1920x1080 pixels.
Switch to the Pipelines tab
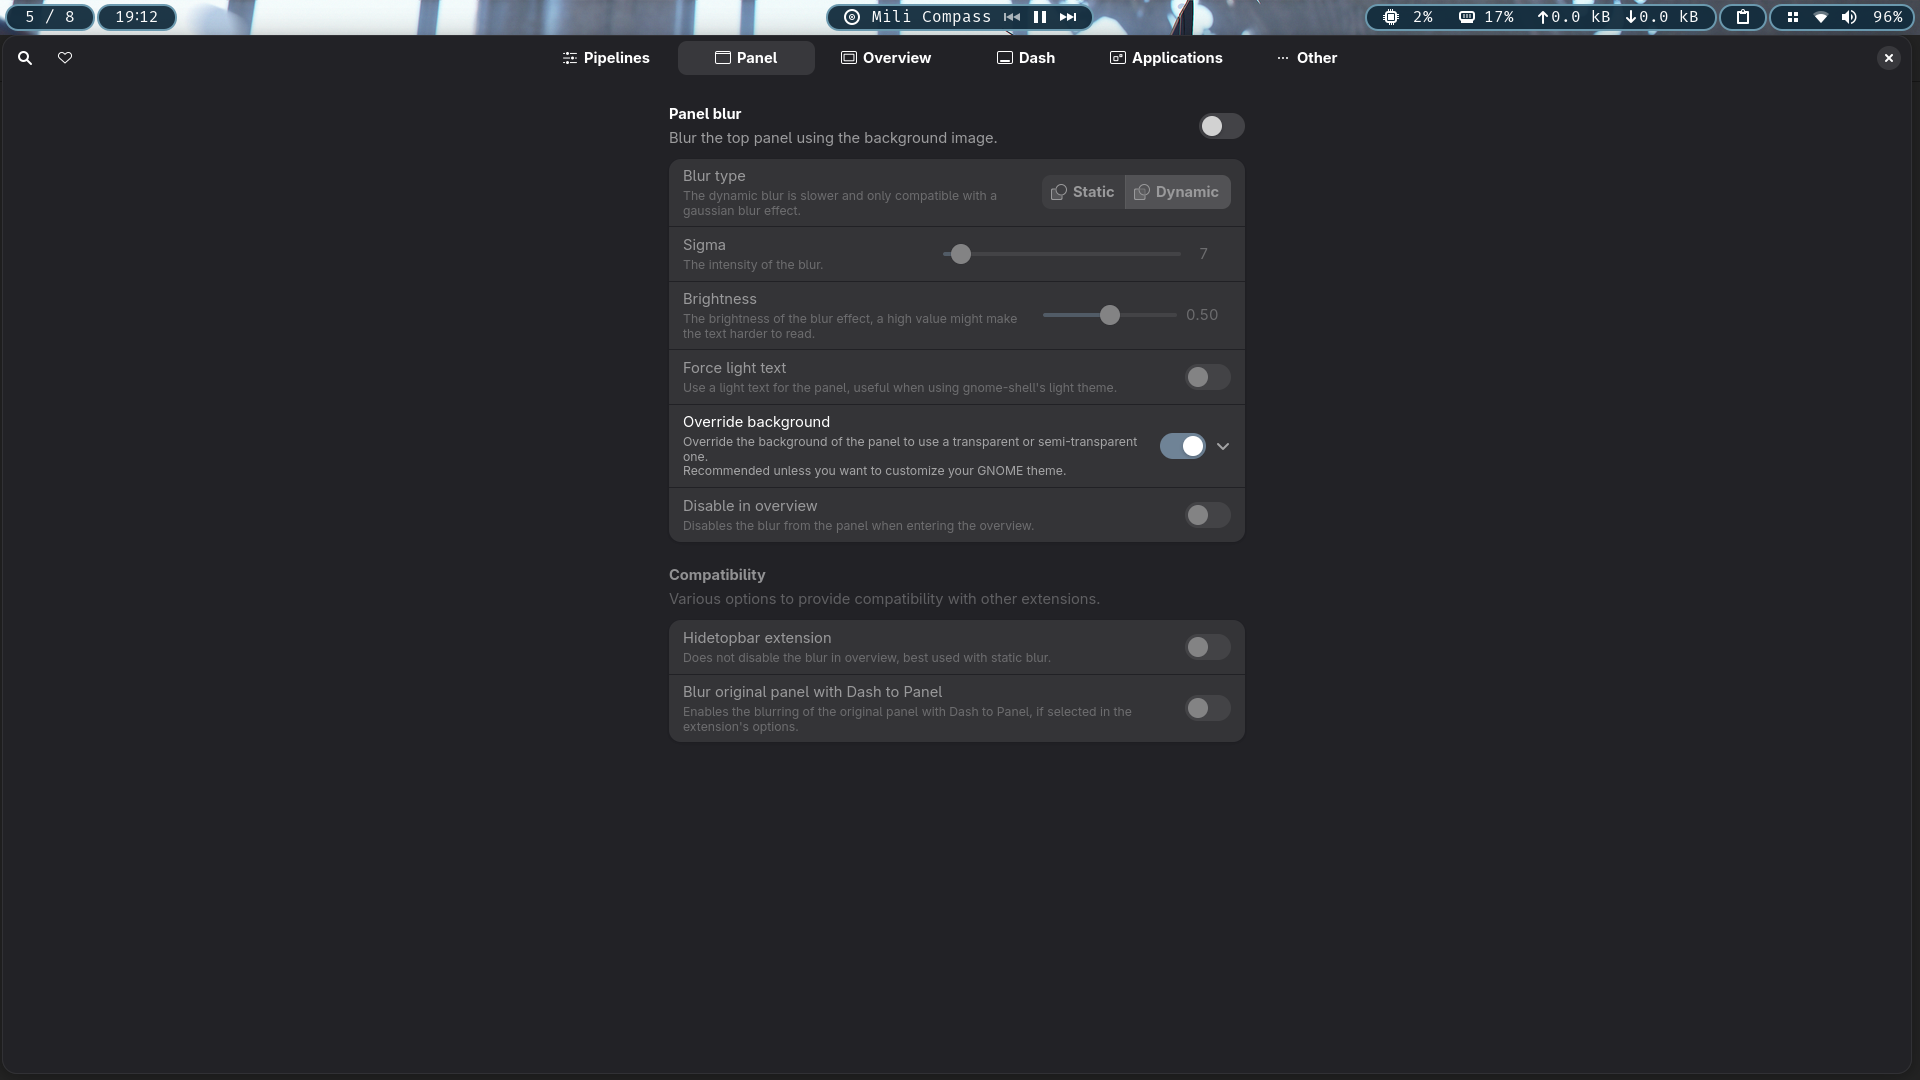tap(606, 58)
